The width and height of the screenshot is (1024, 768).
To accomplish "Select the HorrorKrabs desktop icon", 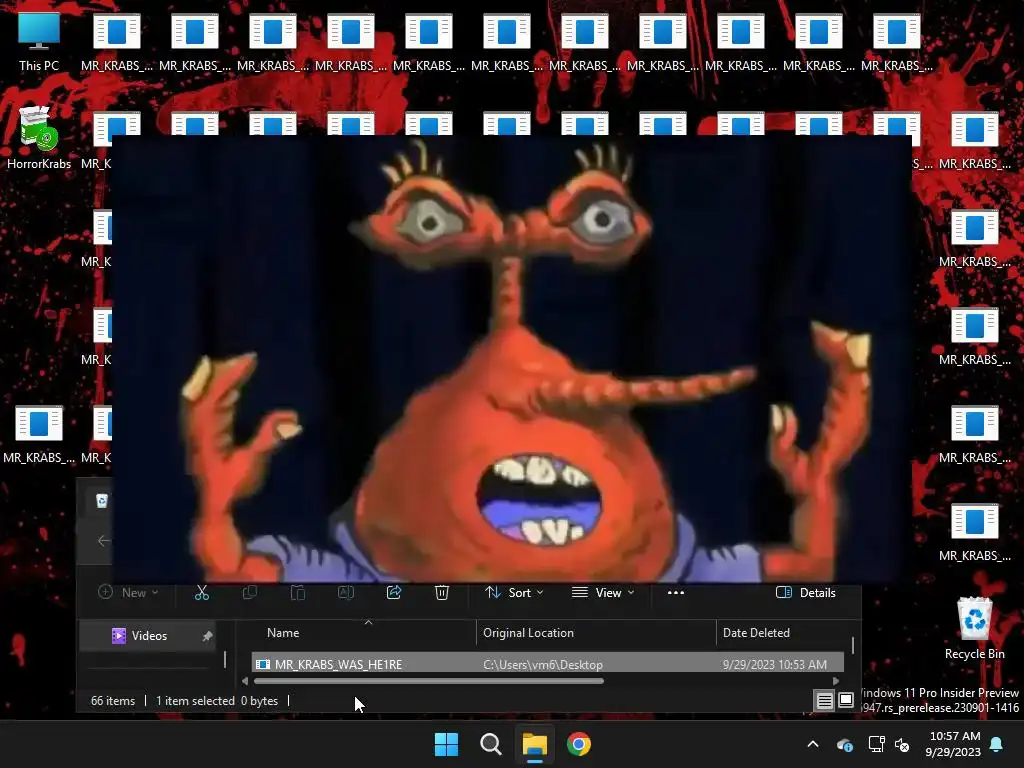I will click(x=39, y=138).
